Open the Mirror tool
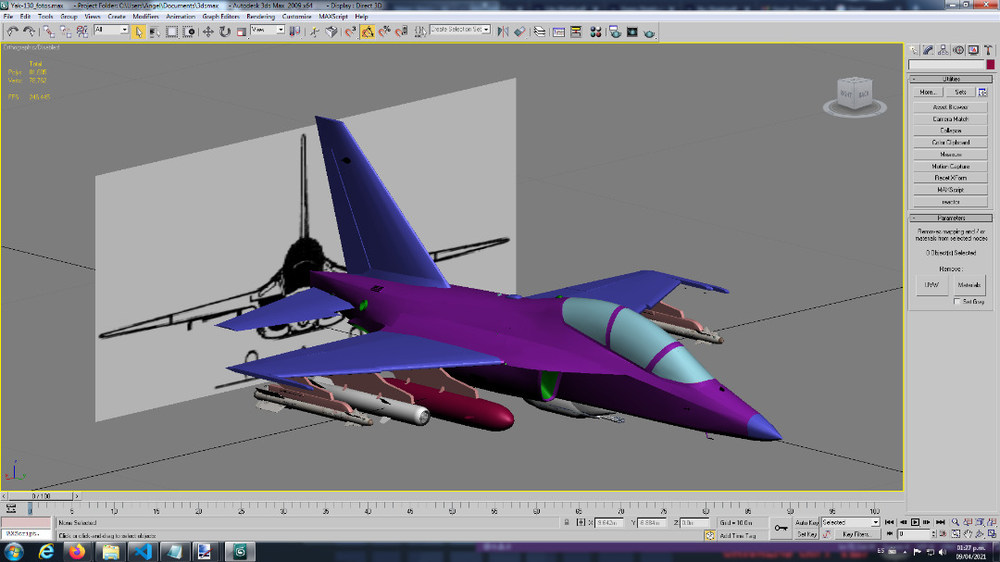1000x562 pixels. pyautogui.click(x=503, y=31)
